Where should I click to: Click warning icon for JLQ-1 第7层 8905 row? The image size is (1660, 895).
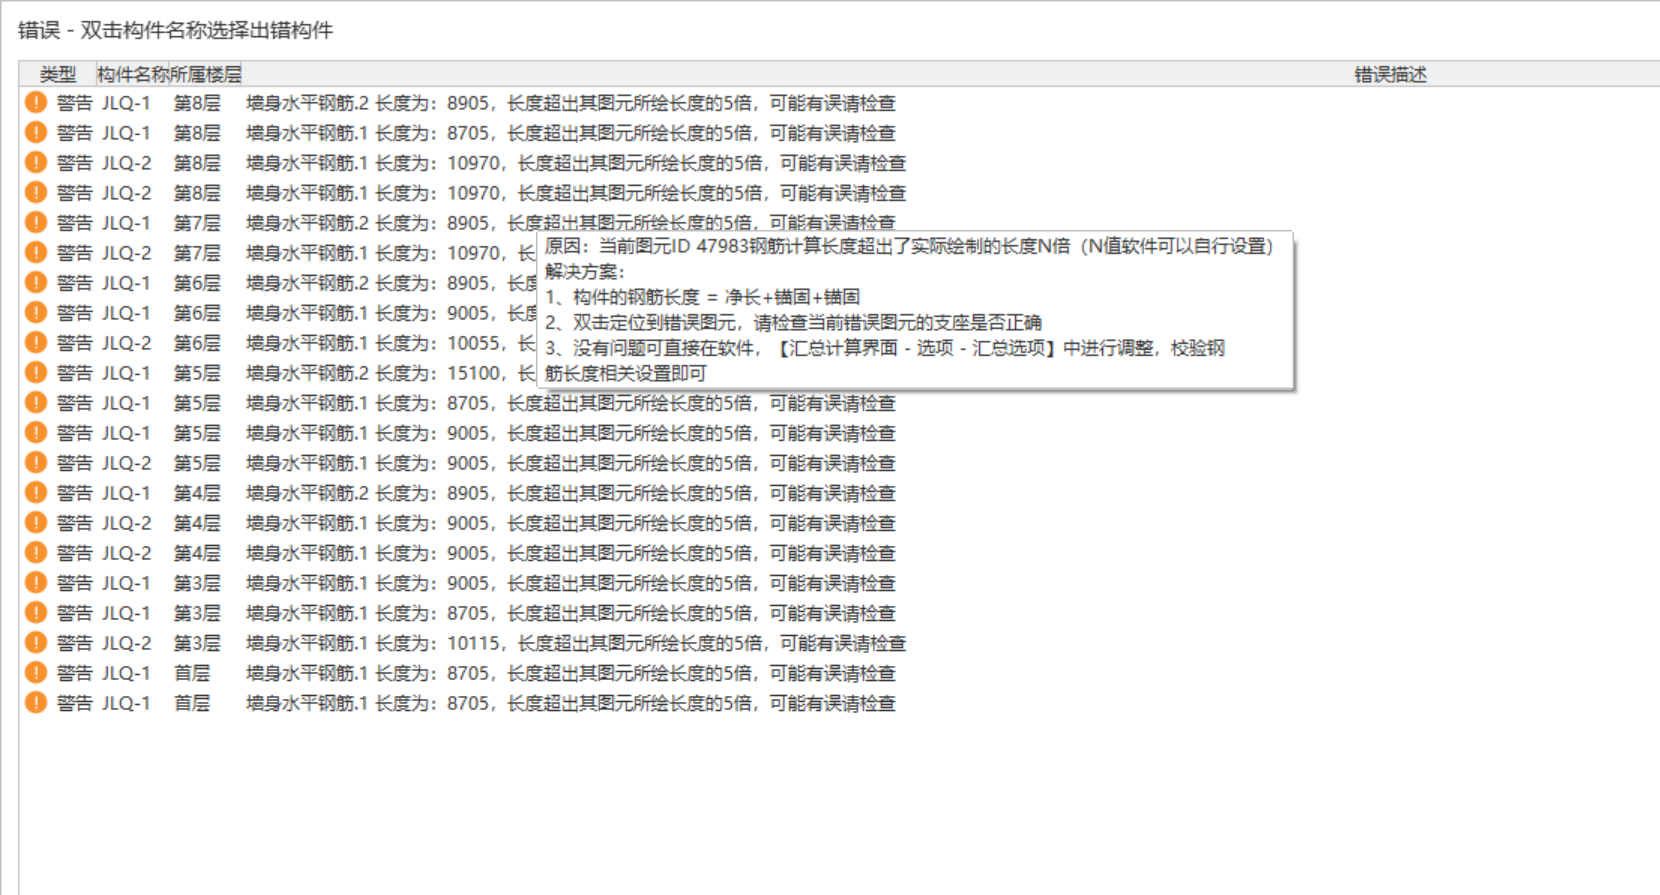(36, 223)
